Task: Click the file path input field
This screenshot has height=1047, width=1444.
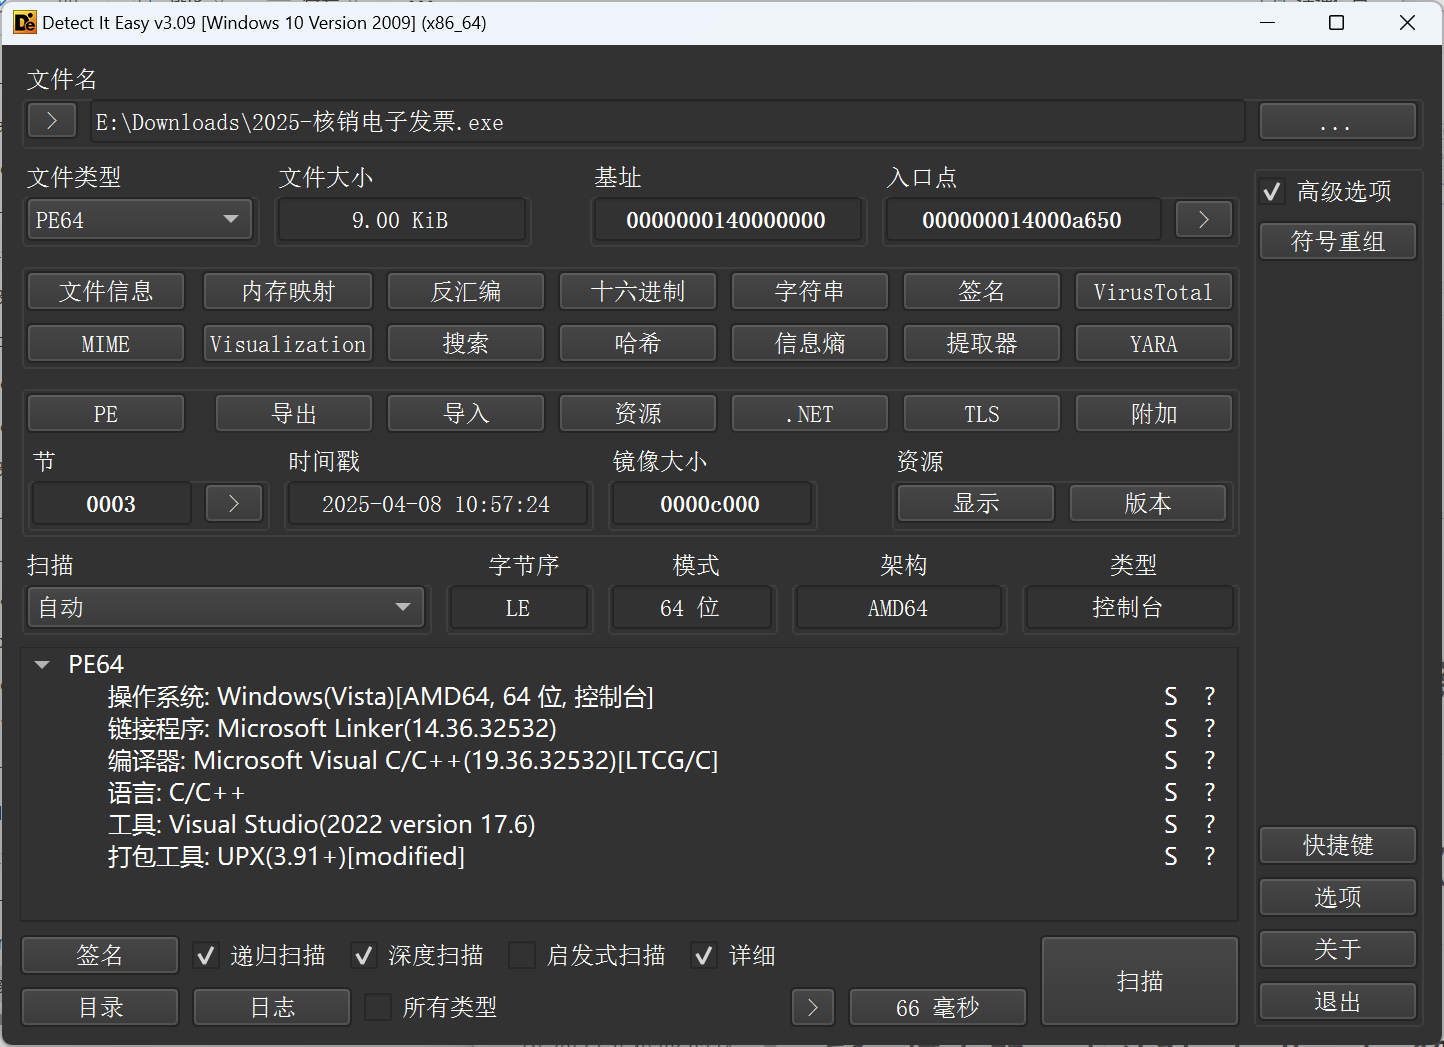Action: point(667,121)
